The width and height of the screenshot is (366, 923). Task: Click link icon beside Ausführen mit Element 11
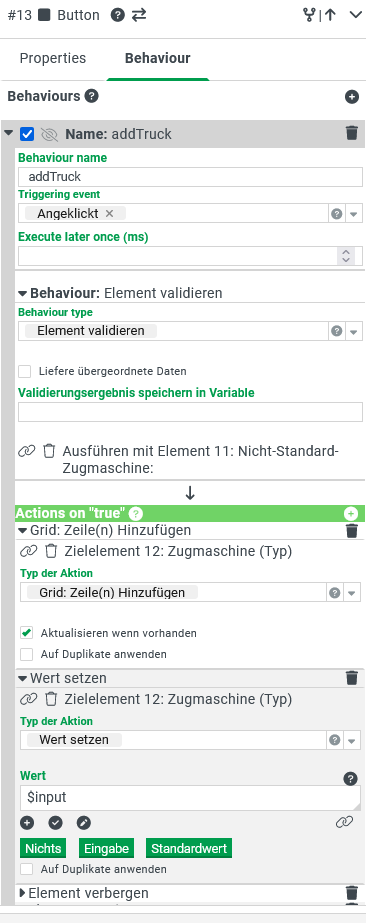click(x=27, y=451)
